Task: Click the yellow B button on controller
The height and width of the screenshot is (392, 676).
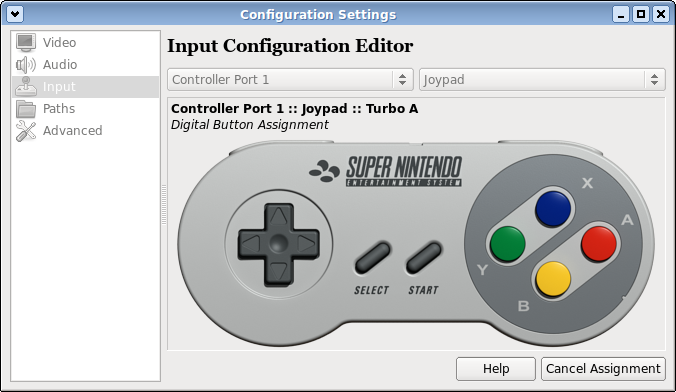Action: pyautogui.click(x=553, y=279)
